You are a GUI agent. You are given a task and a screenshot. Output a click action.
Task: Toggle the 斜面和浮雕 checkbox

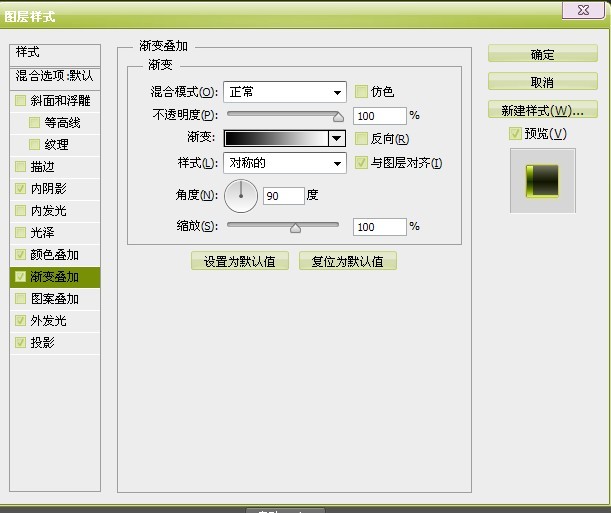pyautogui.click(x=20, y=100)
